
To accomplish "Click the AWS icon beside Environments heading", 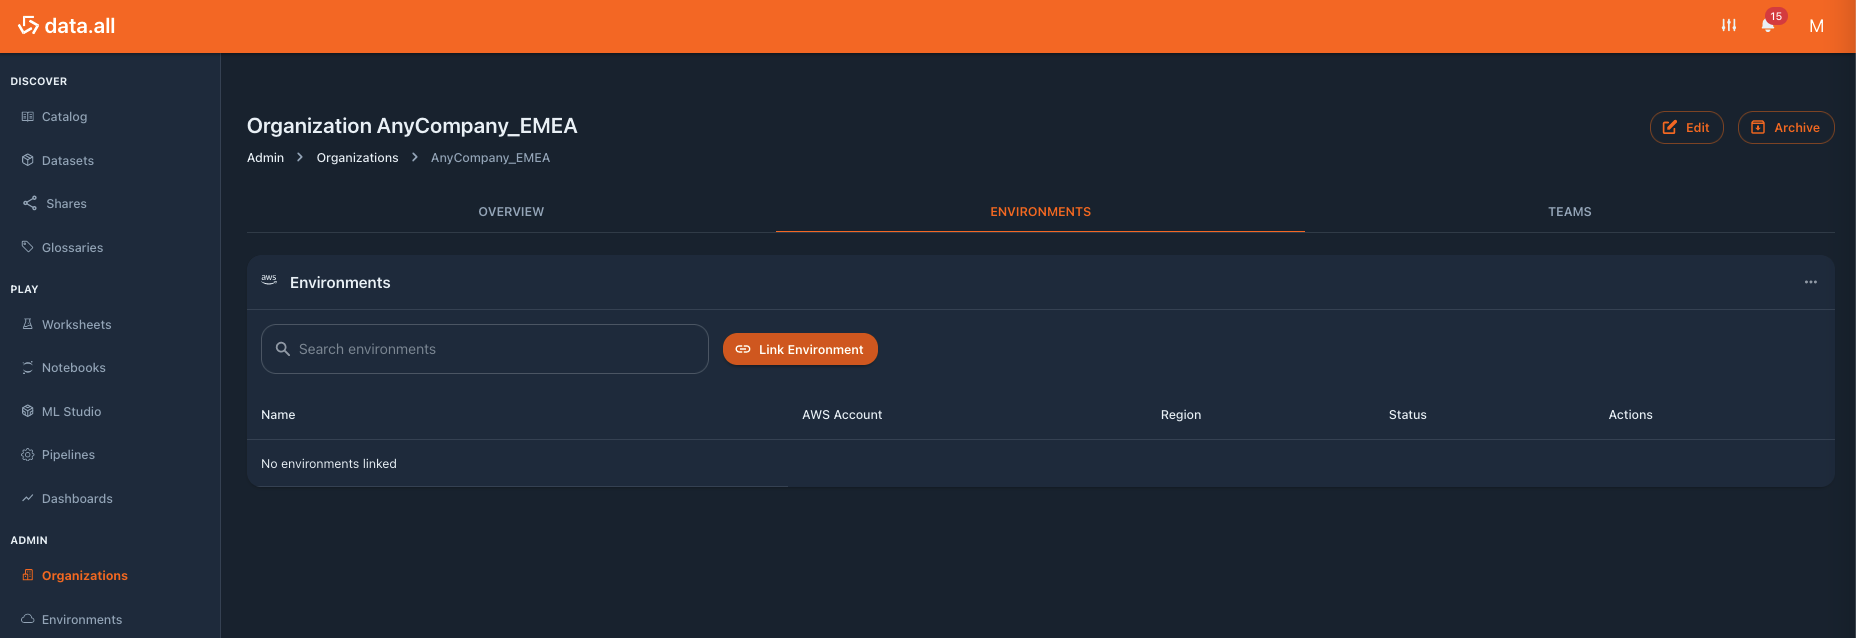I will point(269,281).
